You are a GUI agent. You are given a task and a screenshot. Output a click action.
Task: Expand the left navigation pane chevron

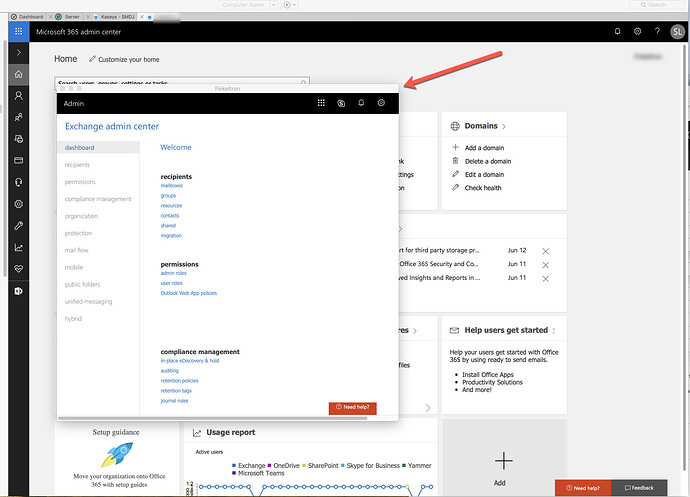tap(19, 52)
